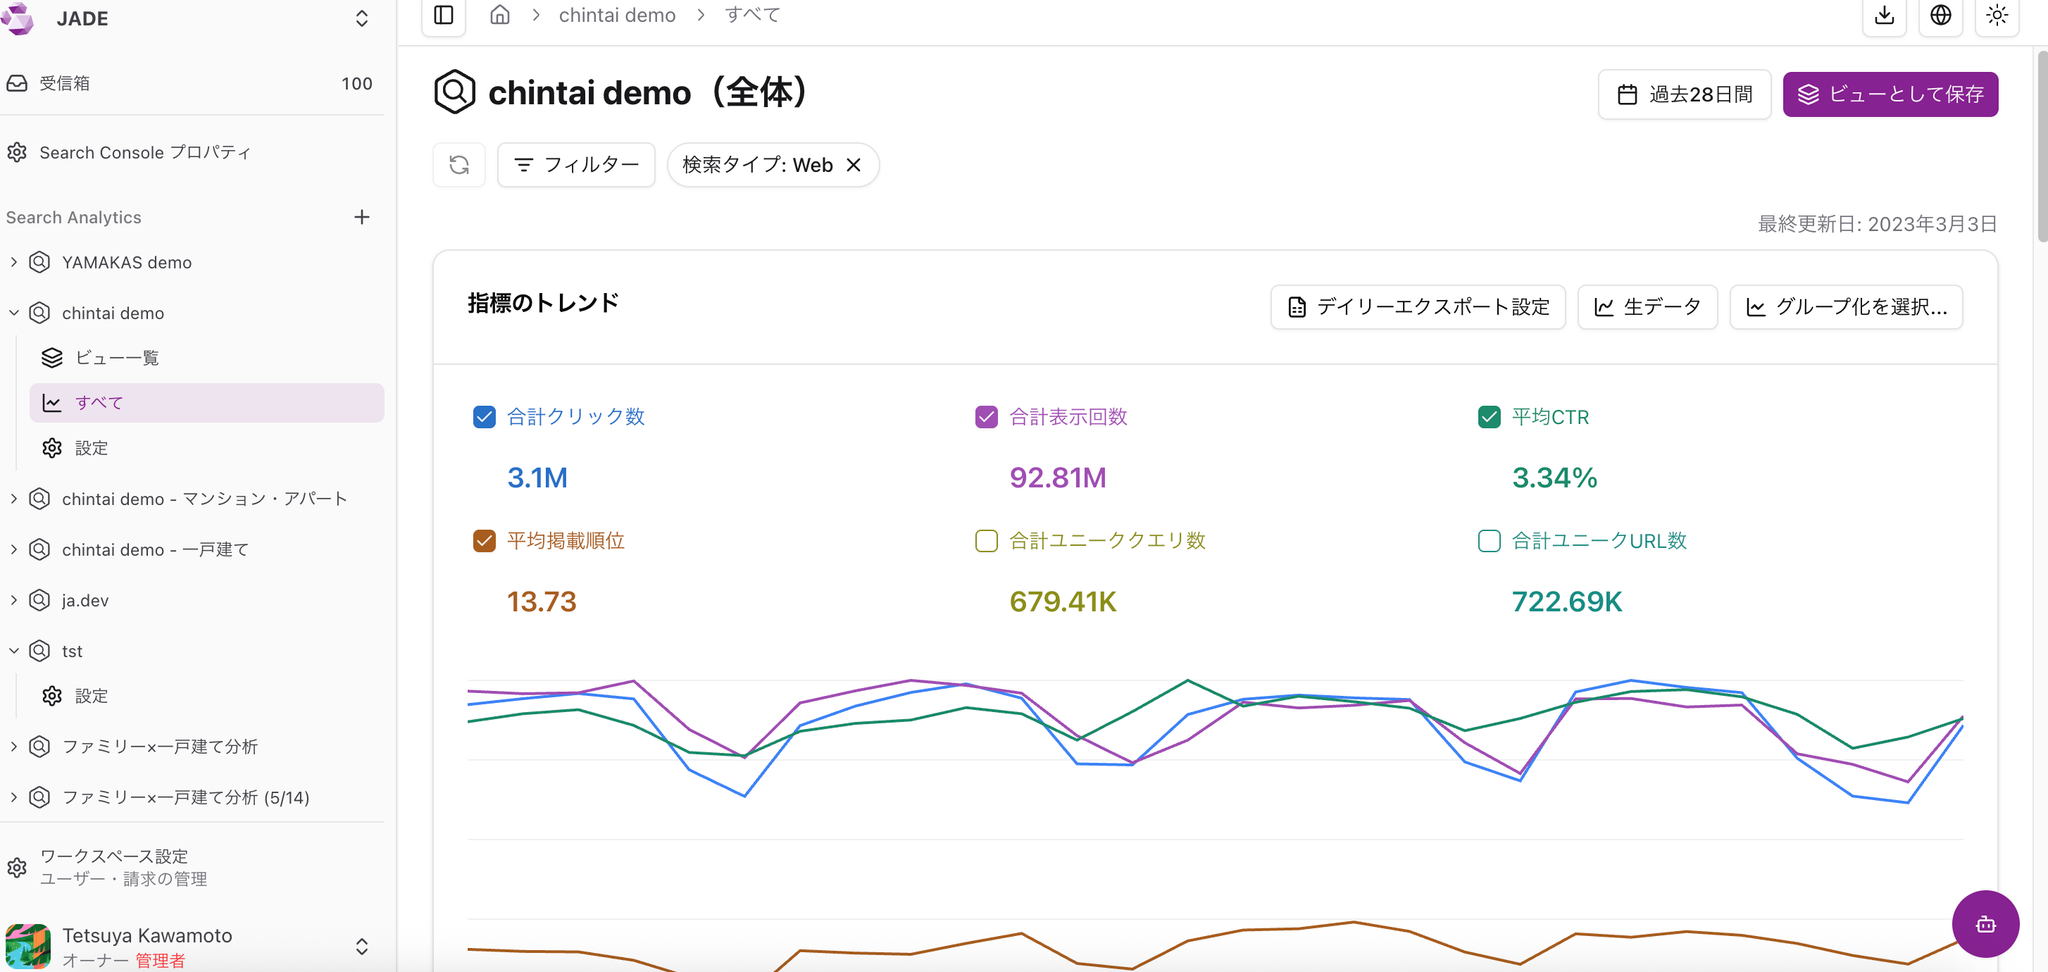Click the refresh data icon
The image size is (2048, 972).
[459, 165]
